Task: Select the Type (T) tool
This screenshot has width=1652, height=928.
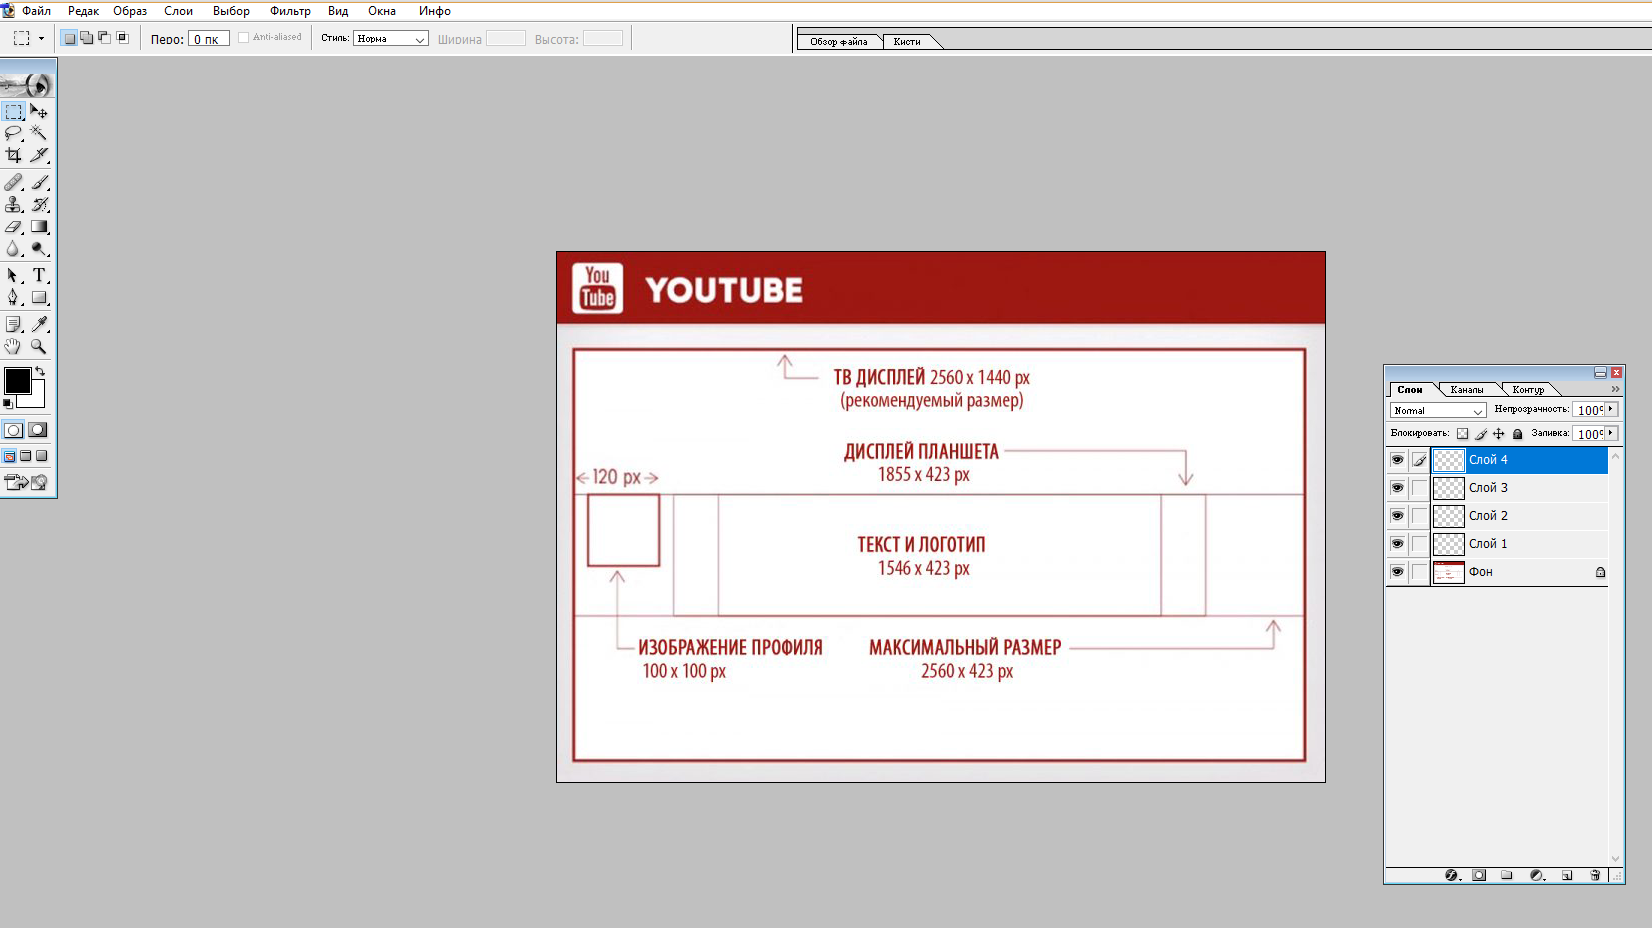Action: click(x=39, y=275)
